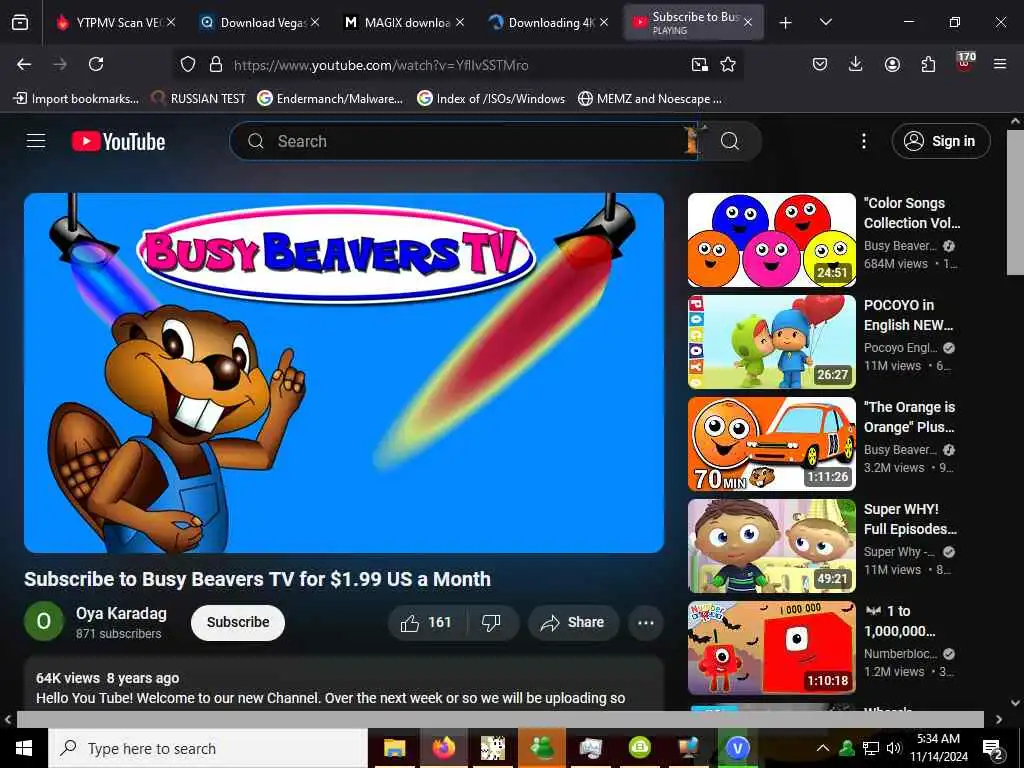Click the vertical page scrollbar thumb

1015,202
